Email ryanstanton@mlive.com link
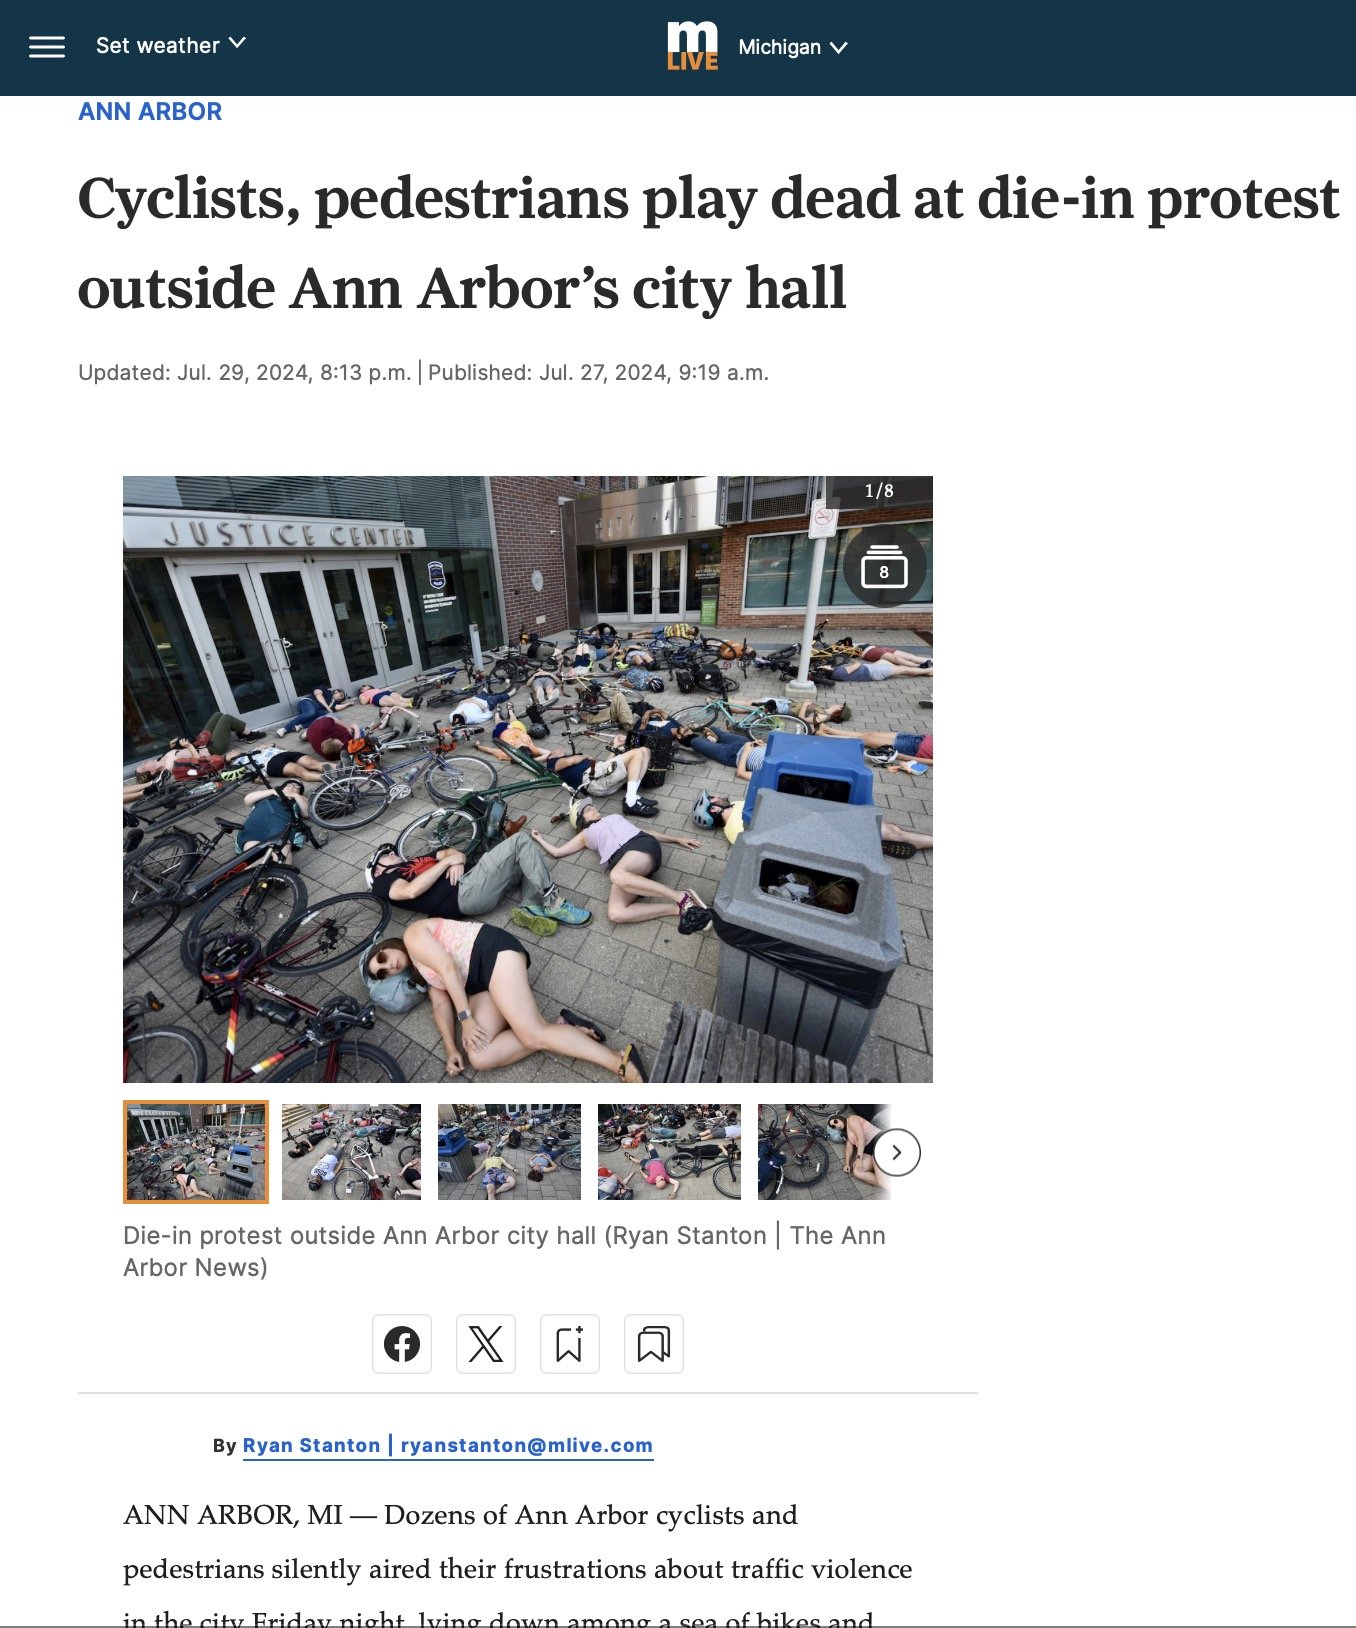The height and width of the screenshot is (1628, 1356). click(527, 1445)
